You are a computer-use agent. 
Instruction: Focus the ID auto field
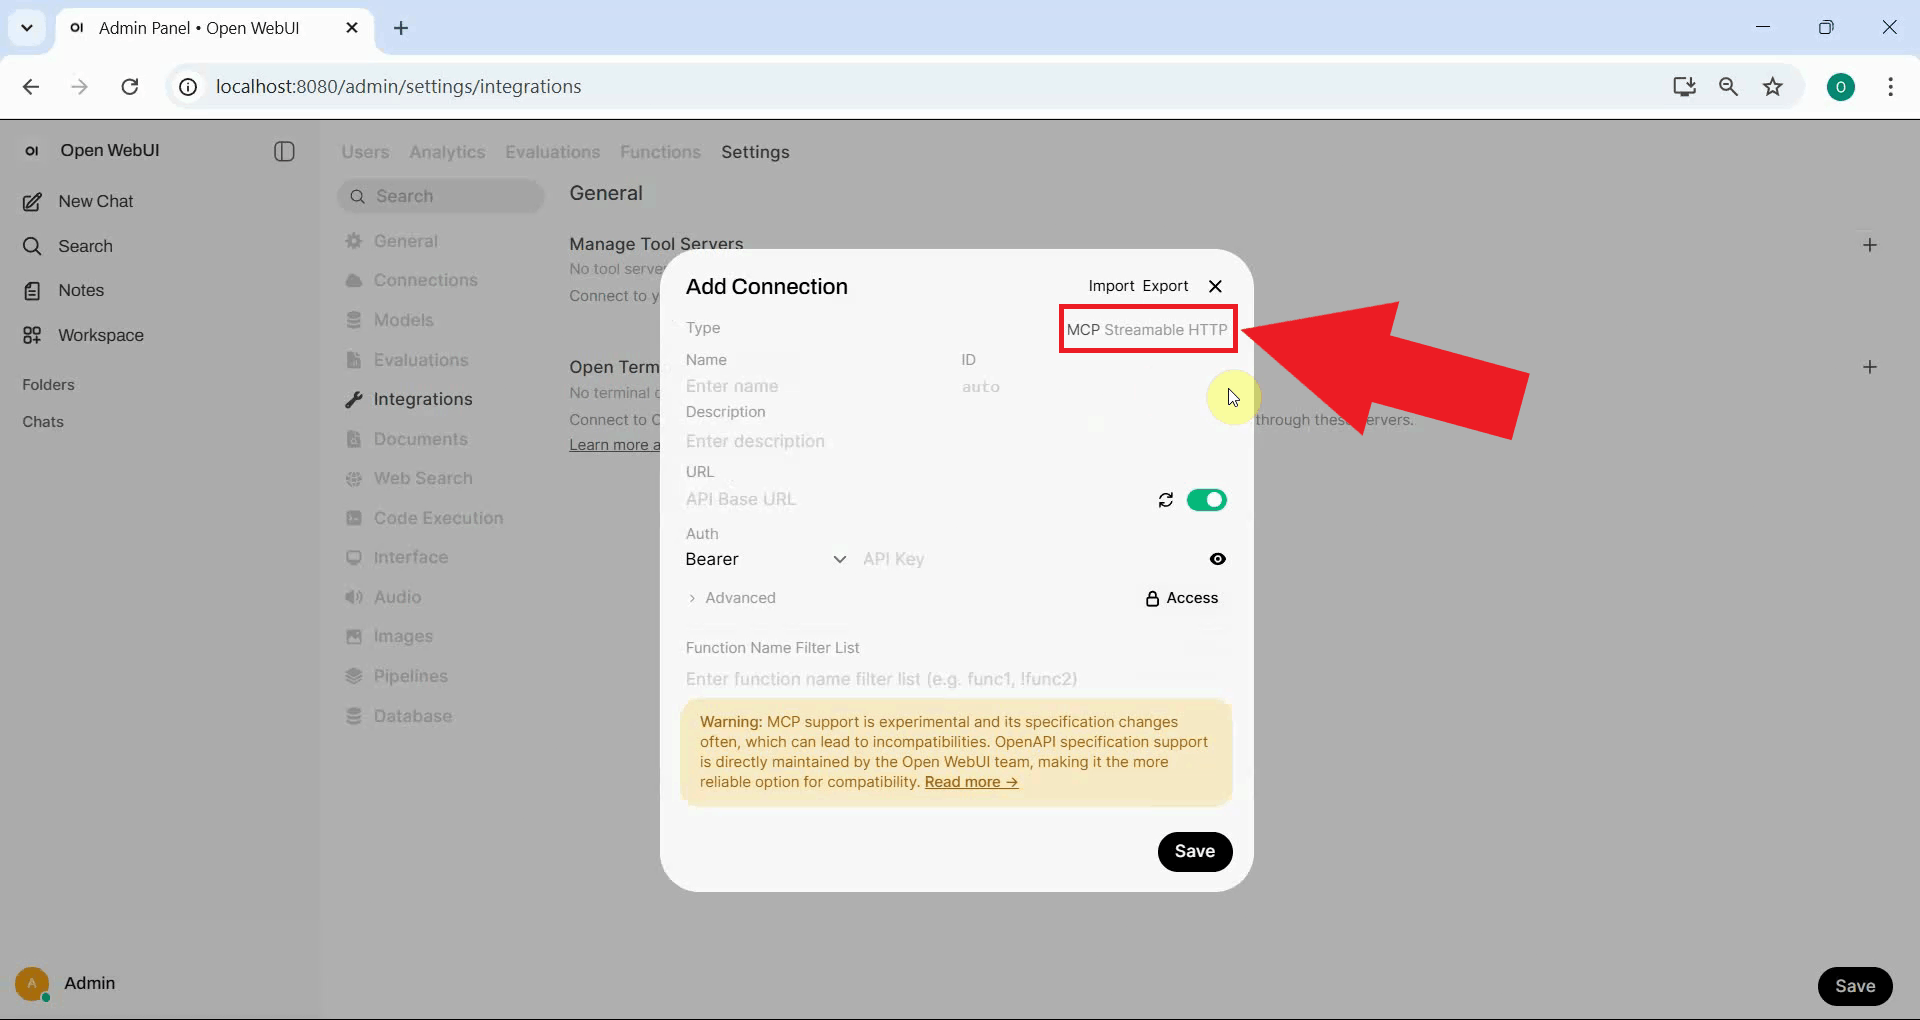(x=1094, y=386)
